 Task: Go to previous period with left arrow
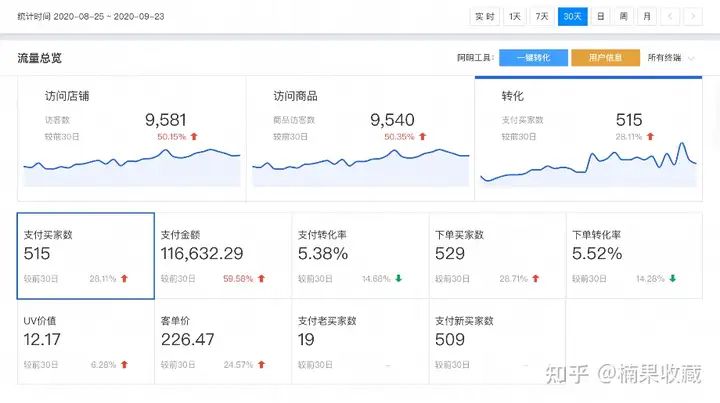670,17
